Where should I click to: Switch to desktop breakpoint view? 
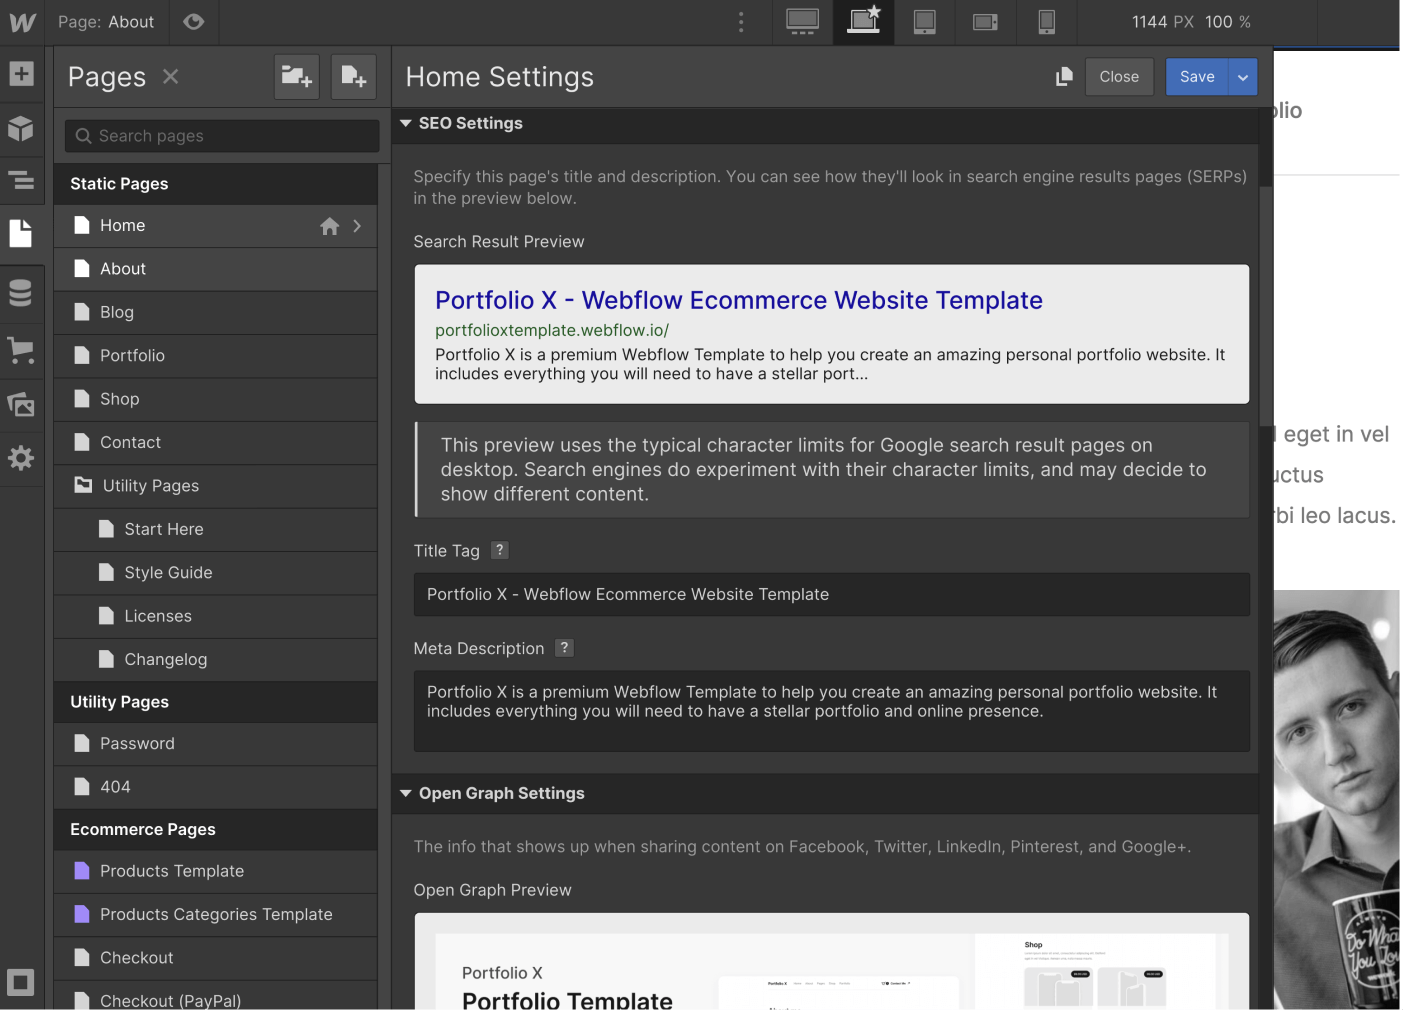(802, 22)
